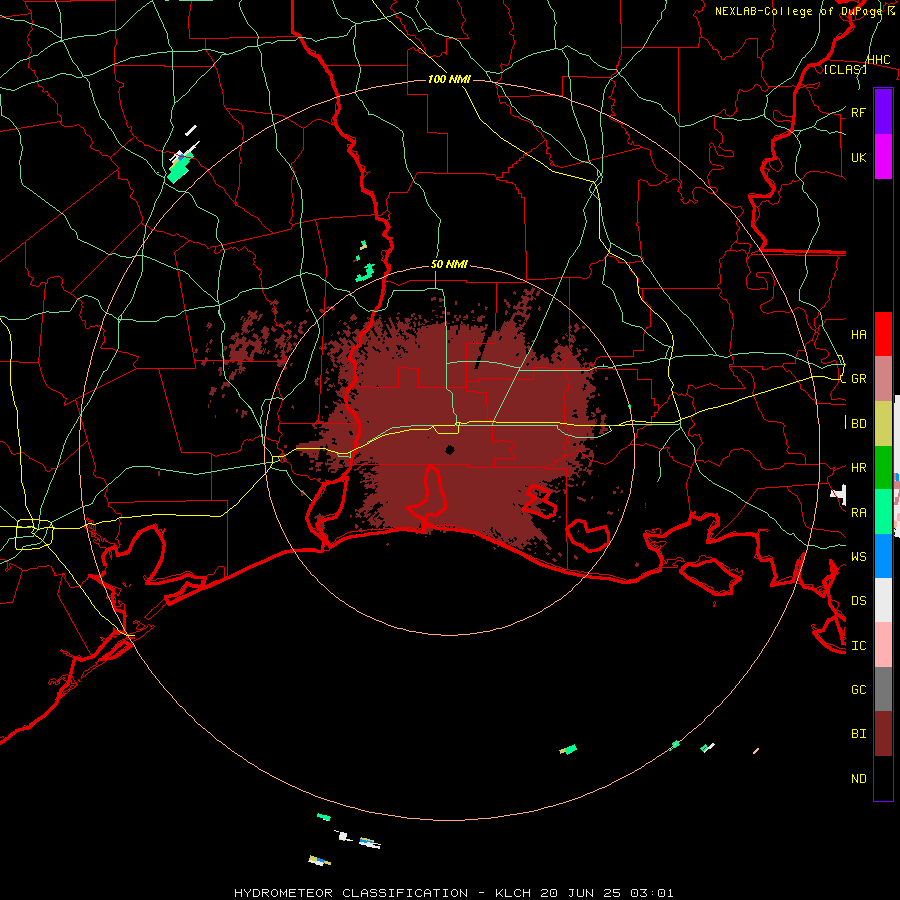The image size is (900, 900).
Task: Click the 'DS' legend label
Action: tap(858, 600)
